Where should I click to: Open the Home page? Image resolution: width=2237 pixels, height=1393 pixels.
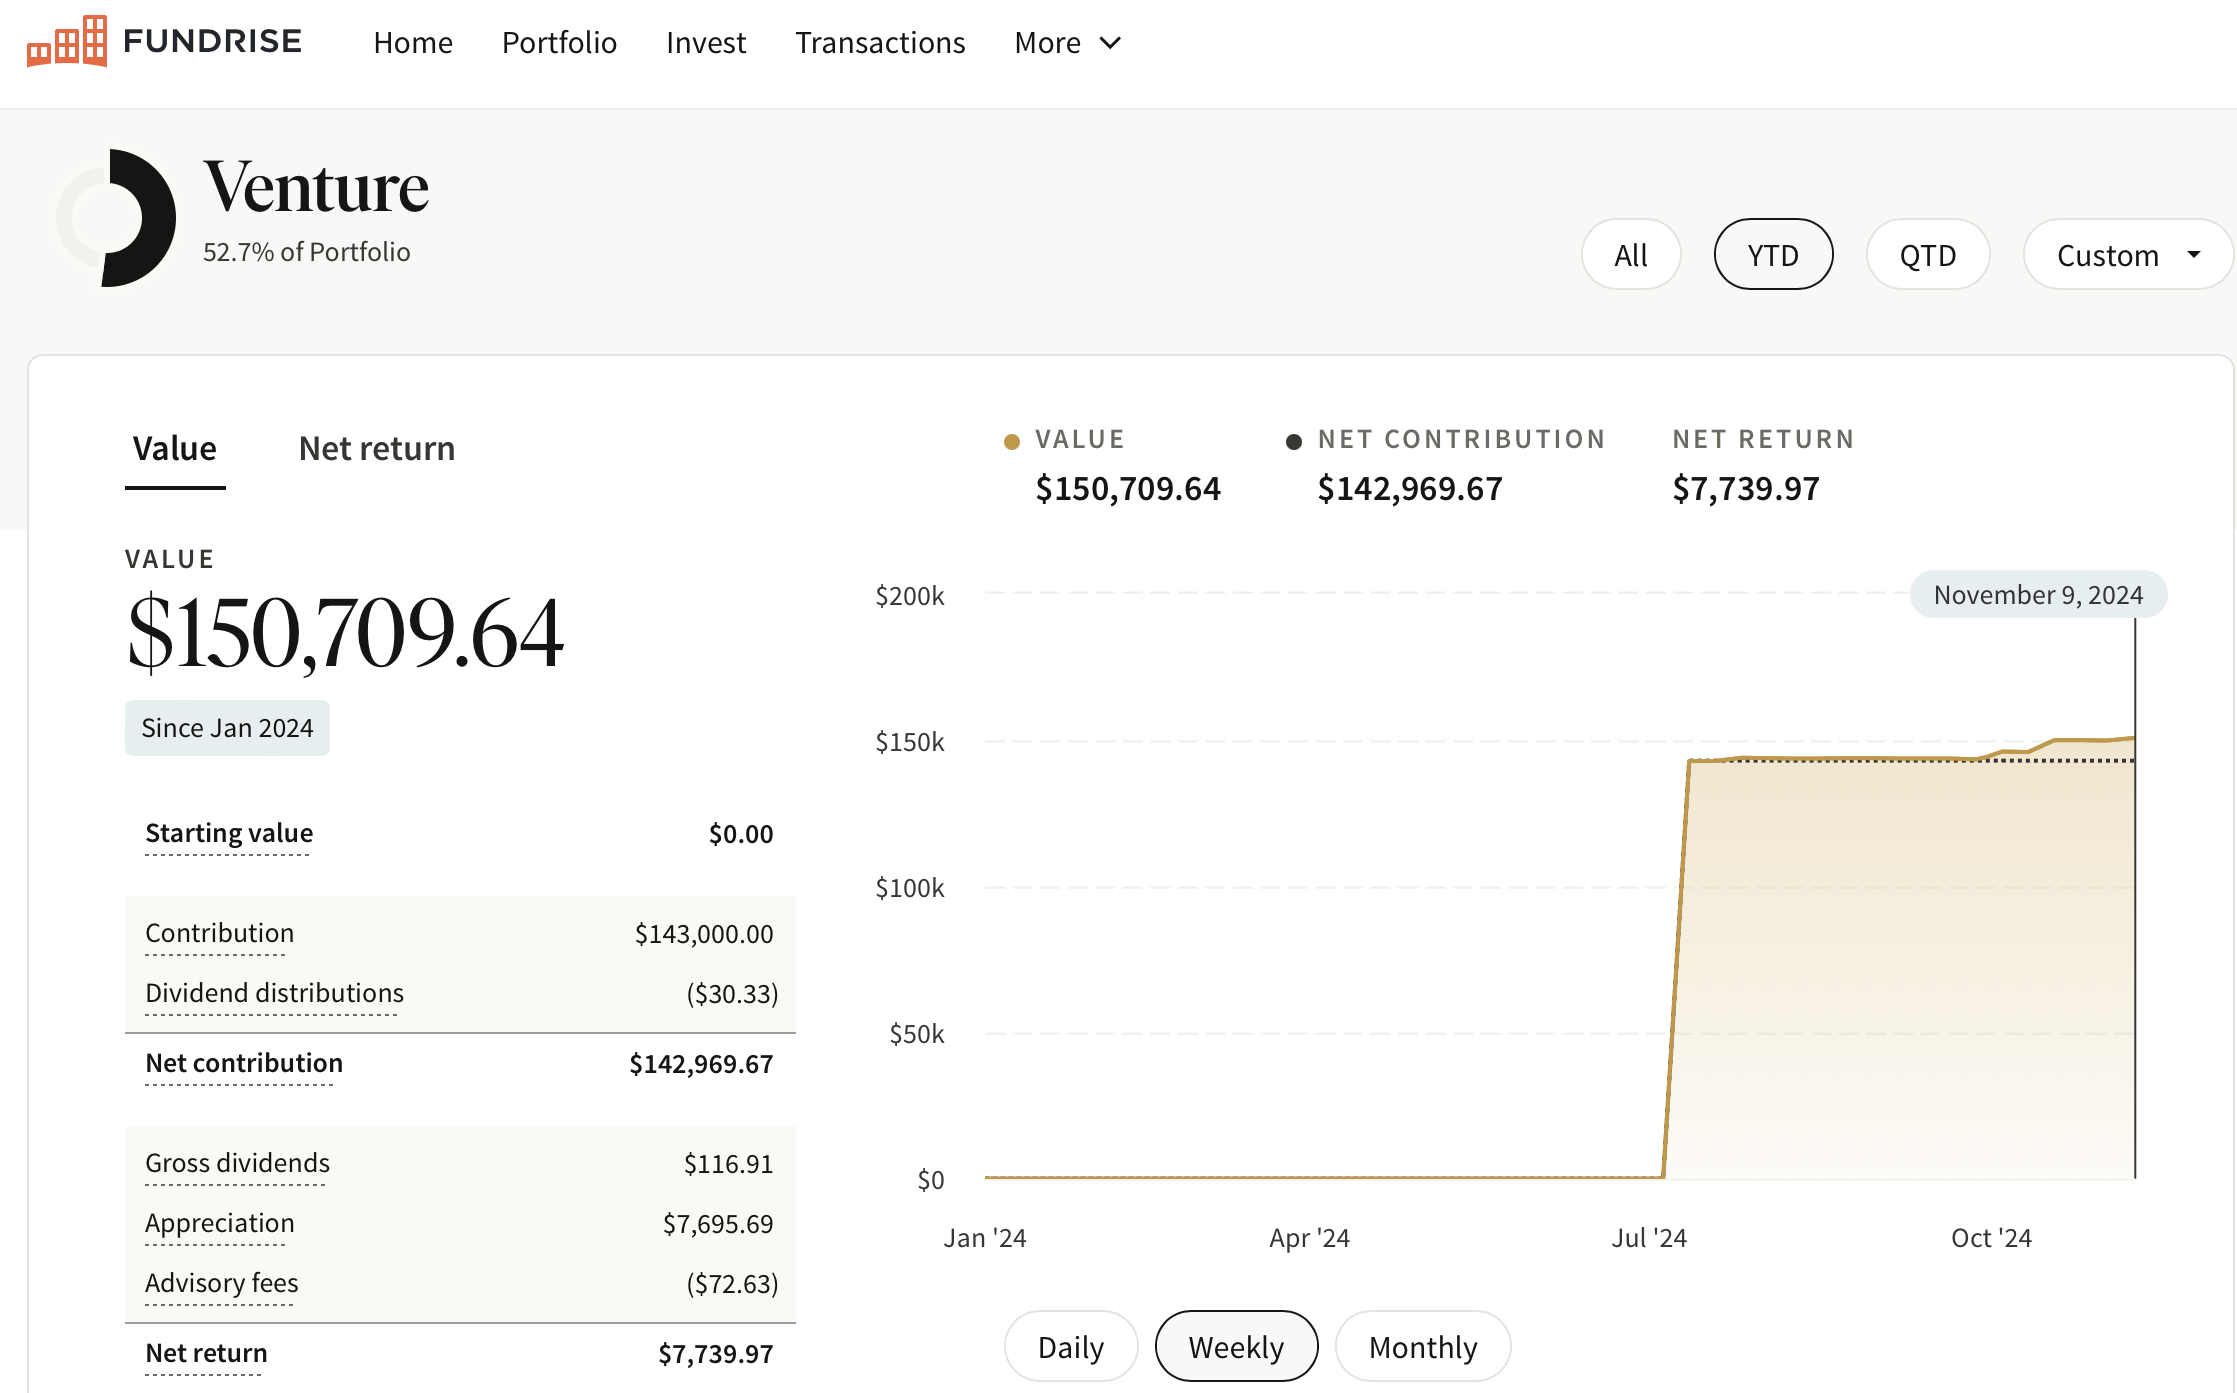(x=413, y=43)
